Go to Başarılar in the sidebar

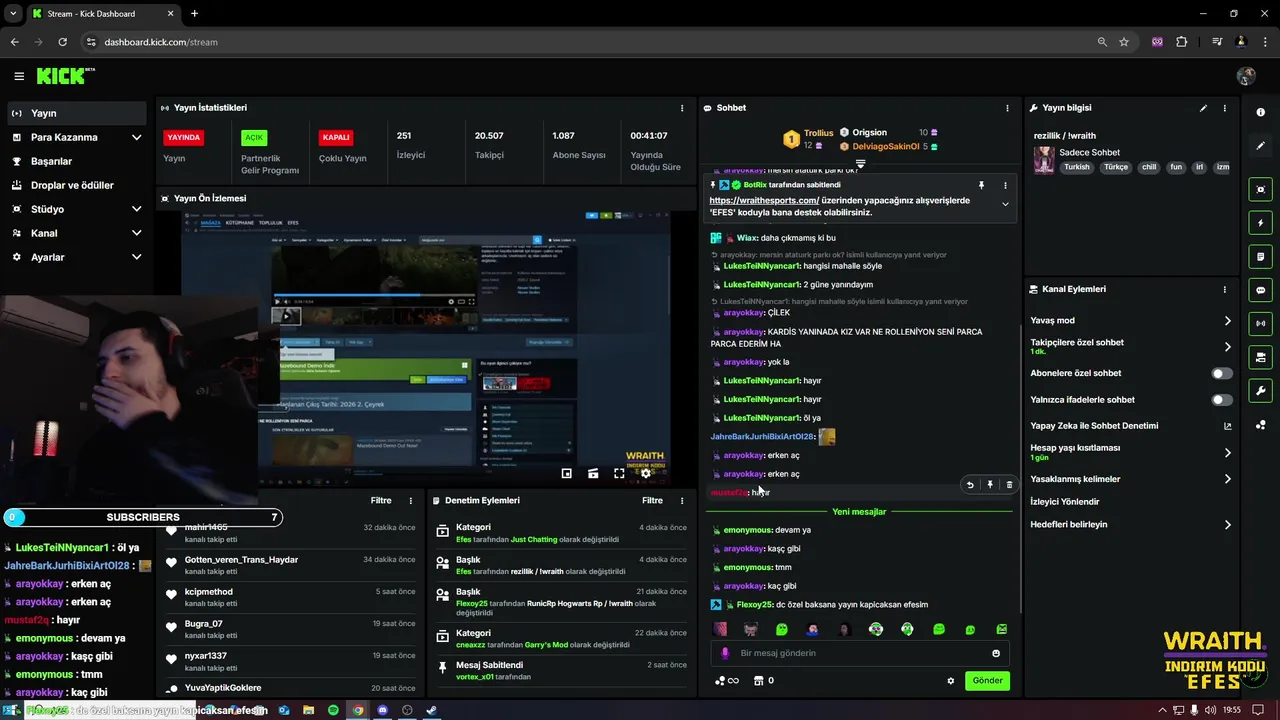[76, 161]
